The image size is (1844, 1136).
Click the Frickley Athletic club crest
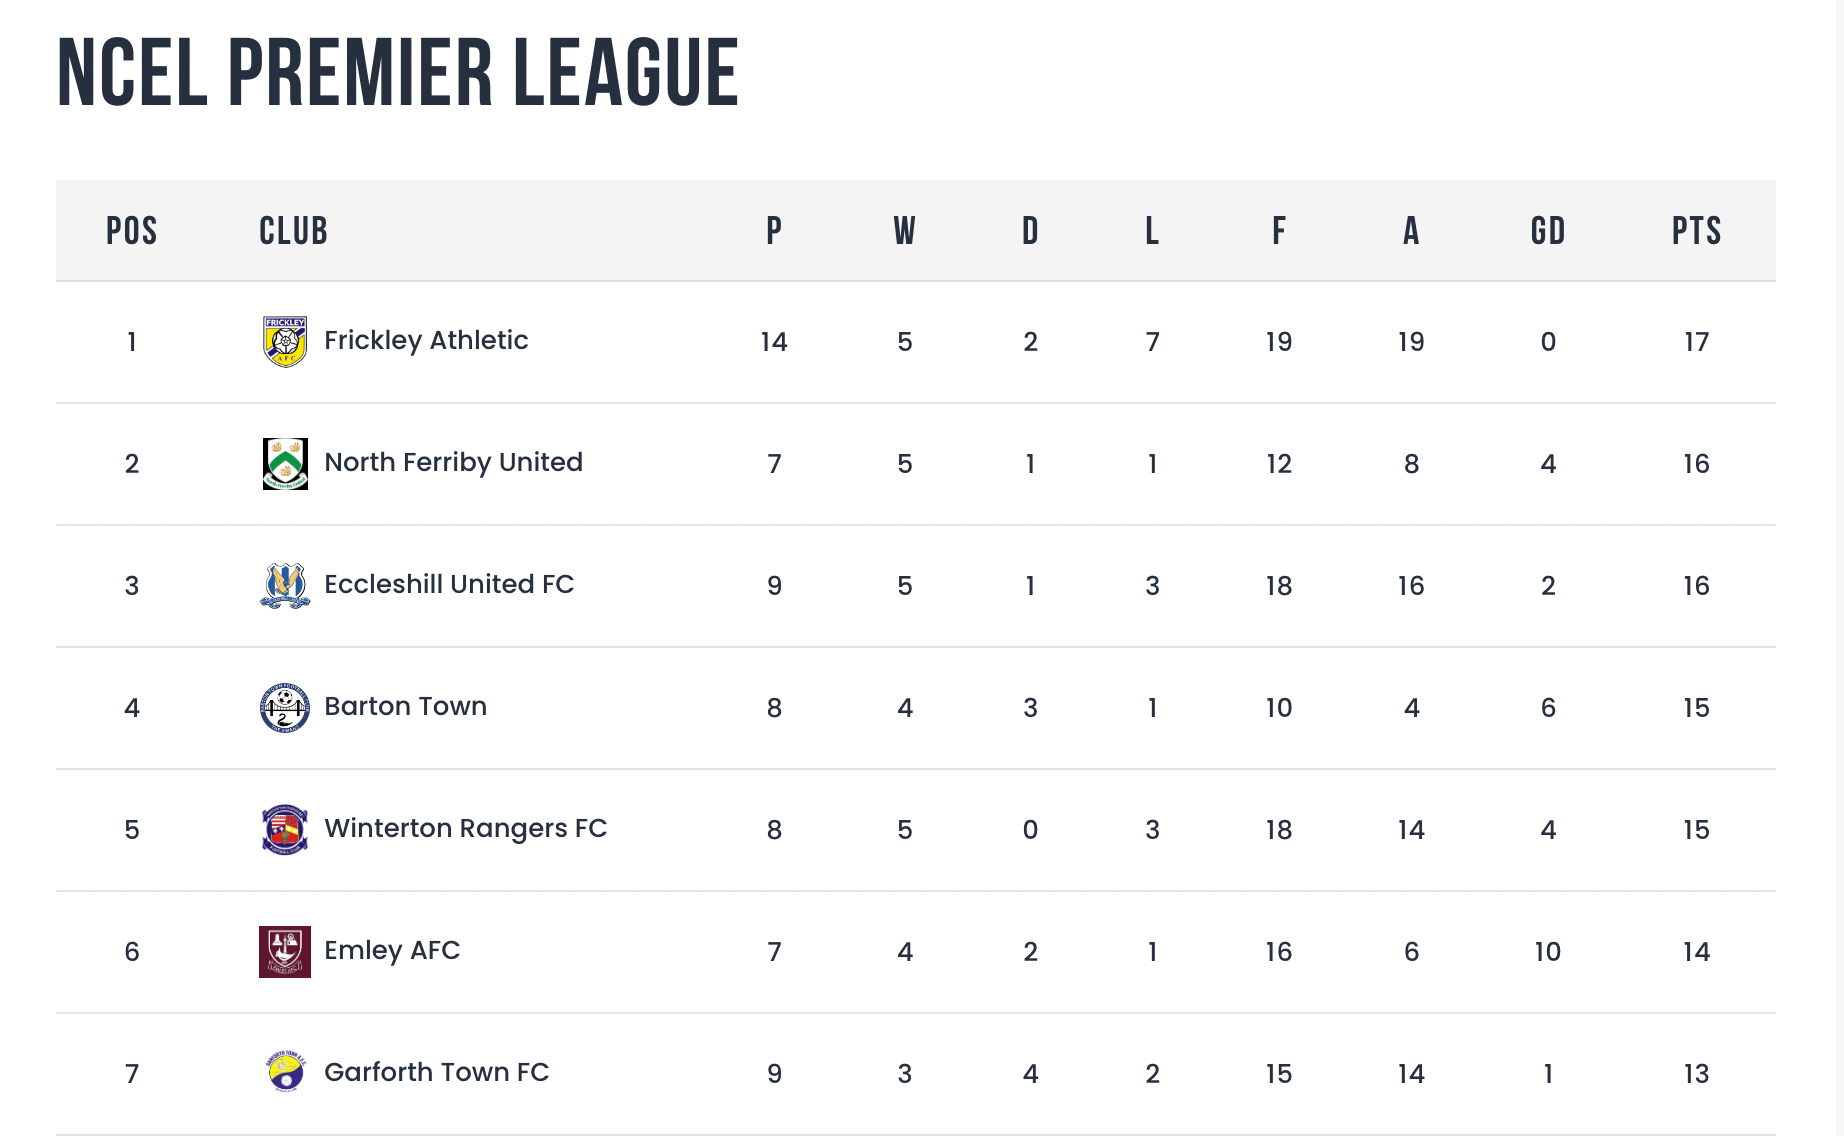[x=285, y=342]
